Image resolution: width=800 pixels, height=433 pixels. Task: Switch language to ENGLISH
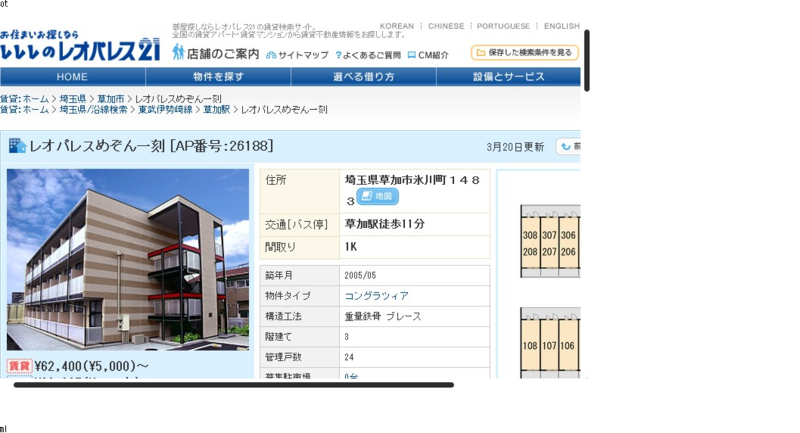pyautogui.click(x=561, y=26)
